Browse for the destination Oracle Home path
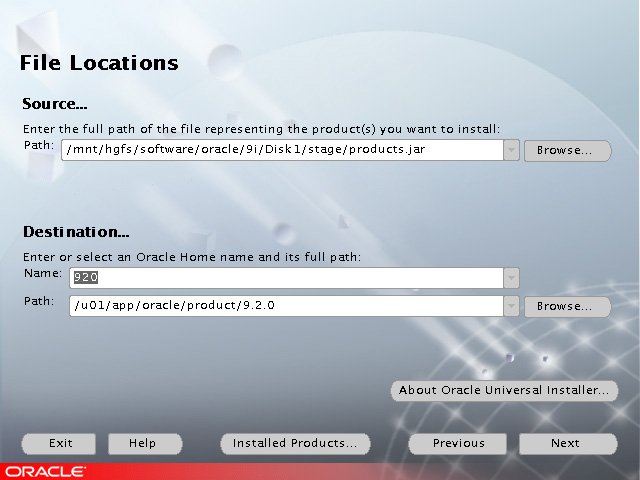 pyautogui.click(x=566, y=307)
